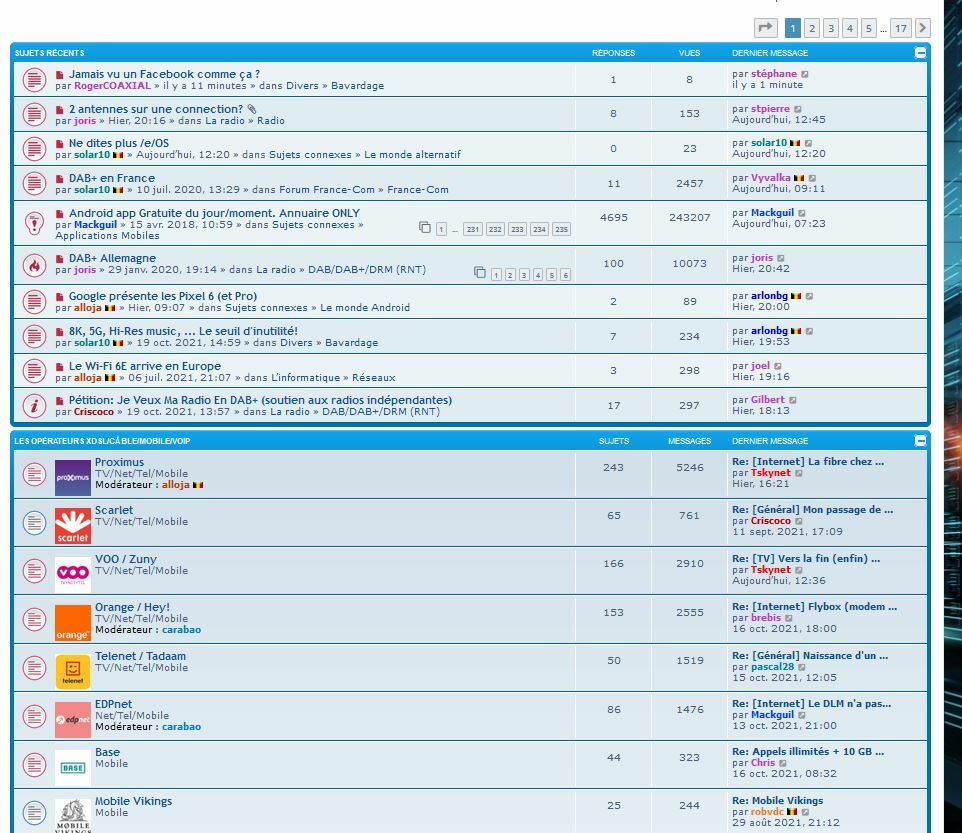
Task: Open the Mobile Vikings forum
Action: pyautogui.click(x=133, y=800)
